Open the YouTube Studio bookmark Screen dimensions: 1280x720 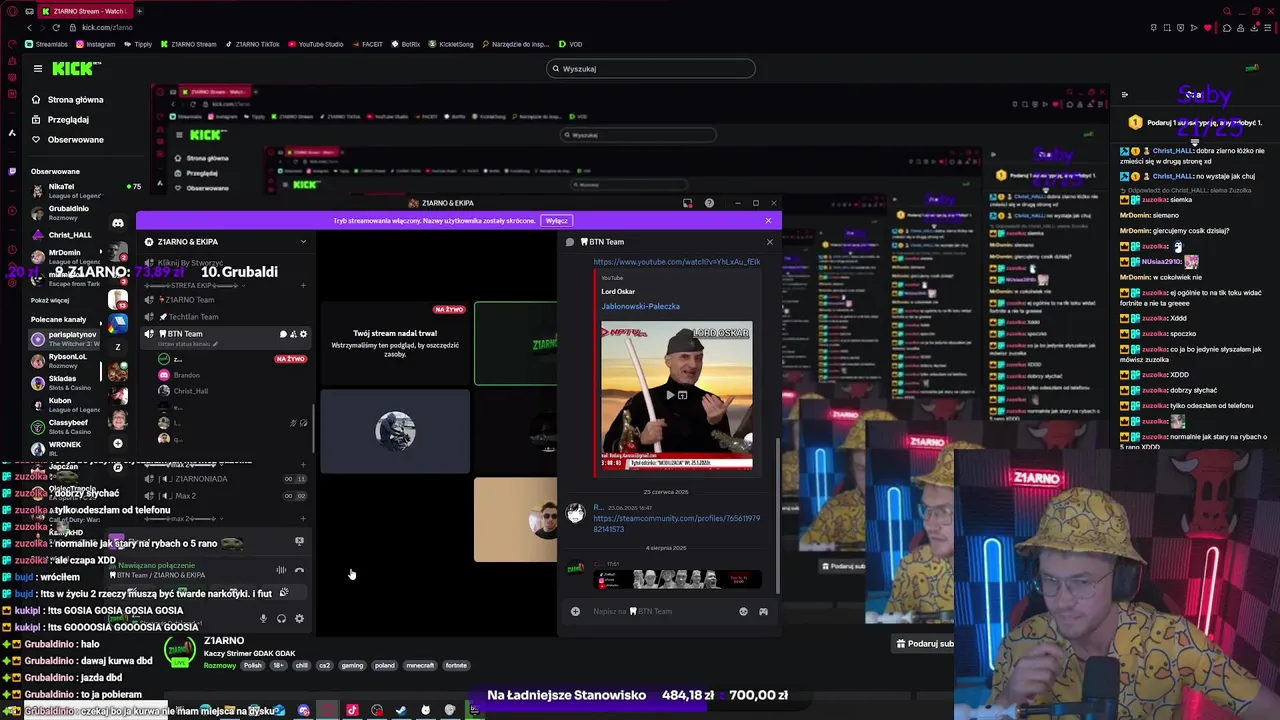pos(315,44)
